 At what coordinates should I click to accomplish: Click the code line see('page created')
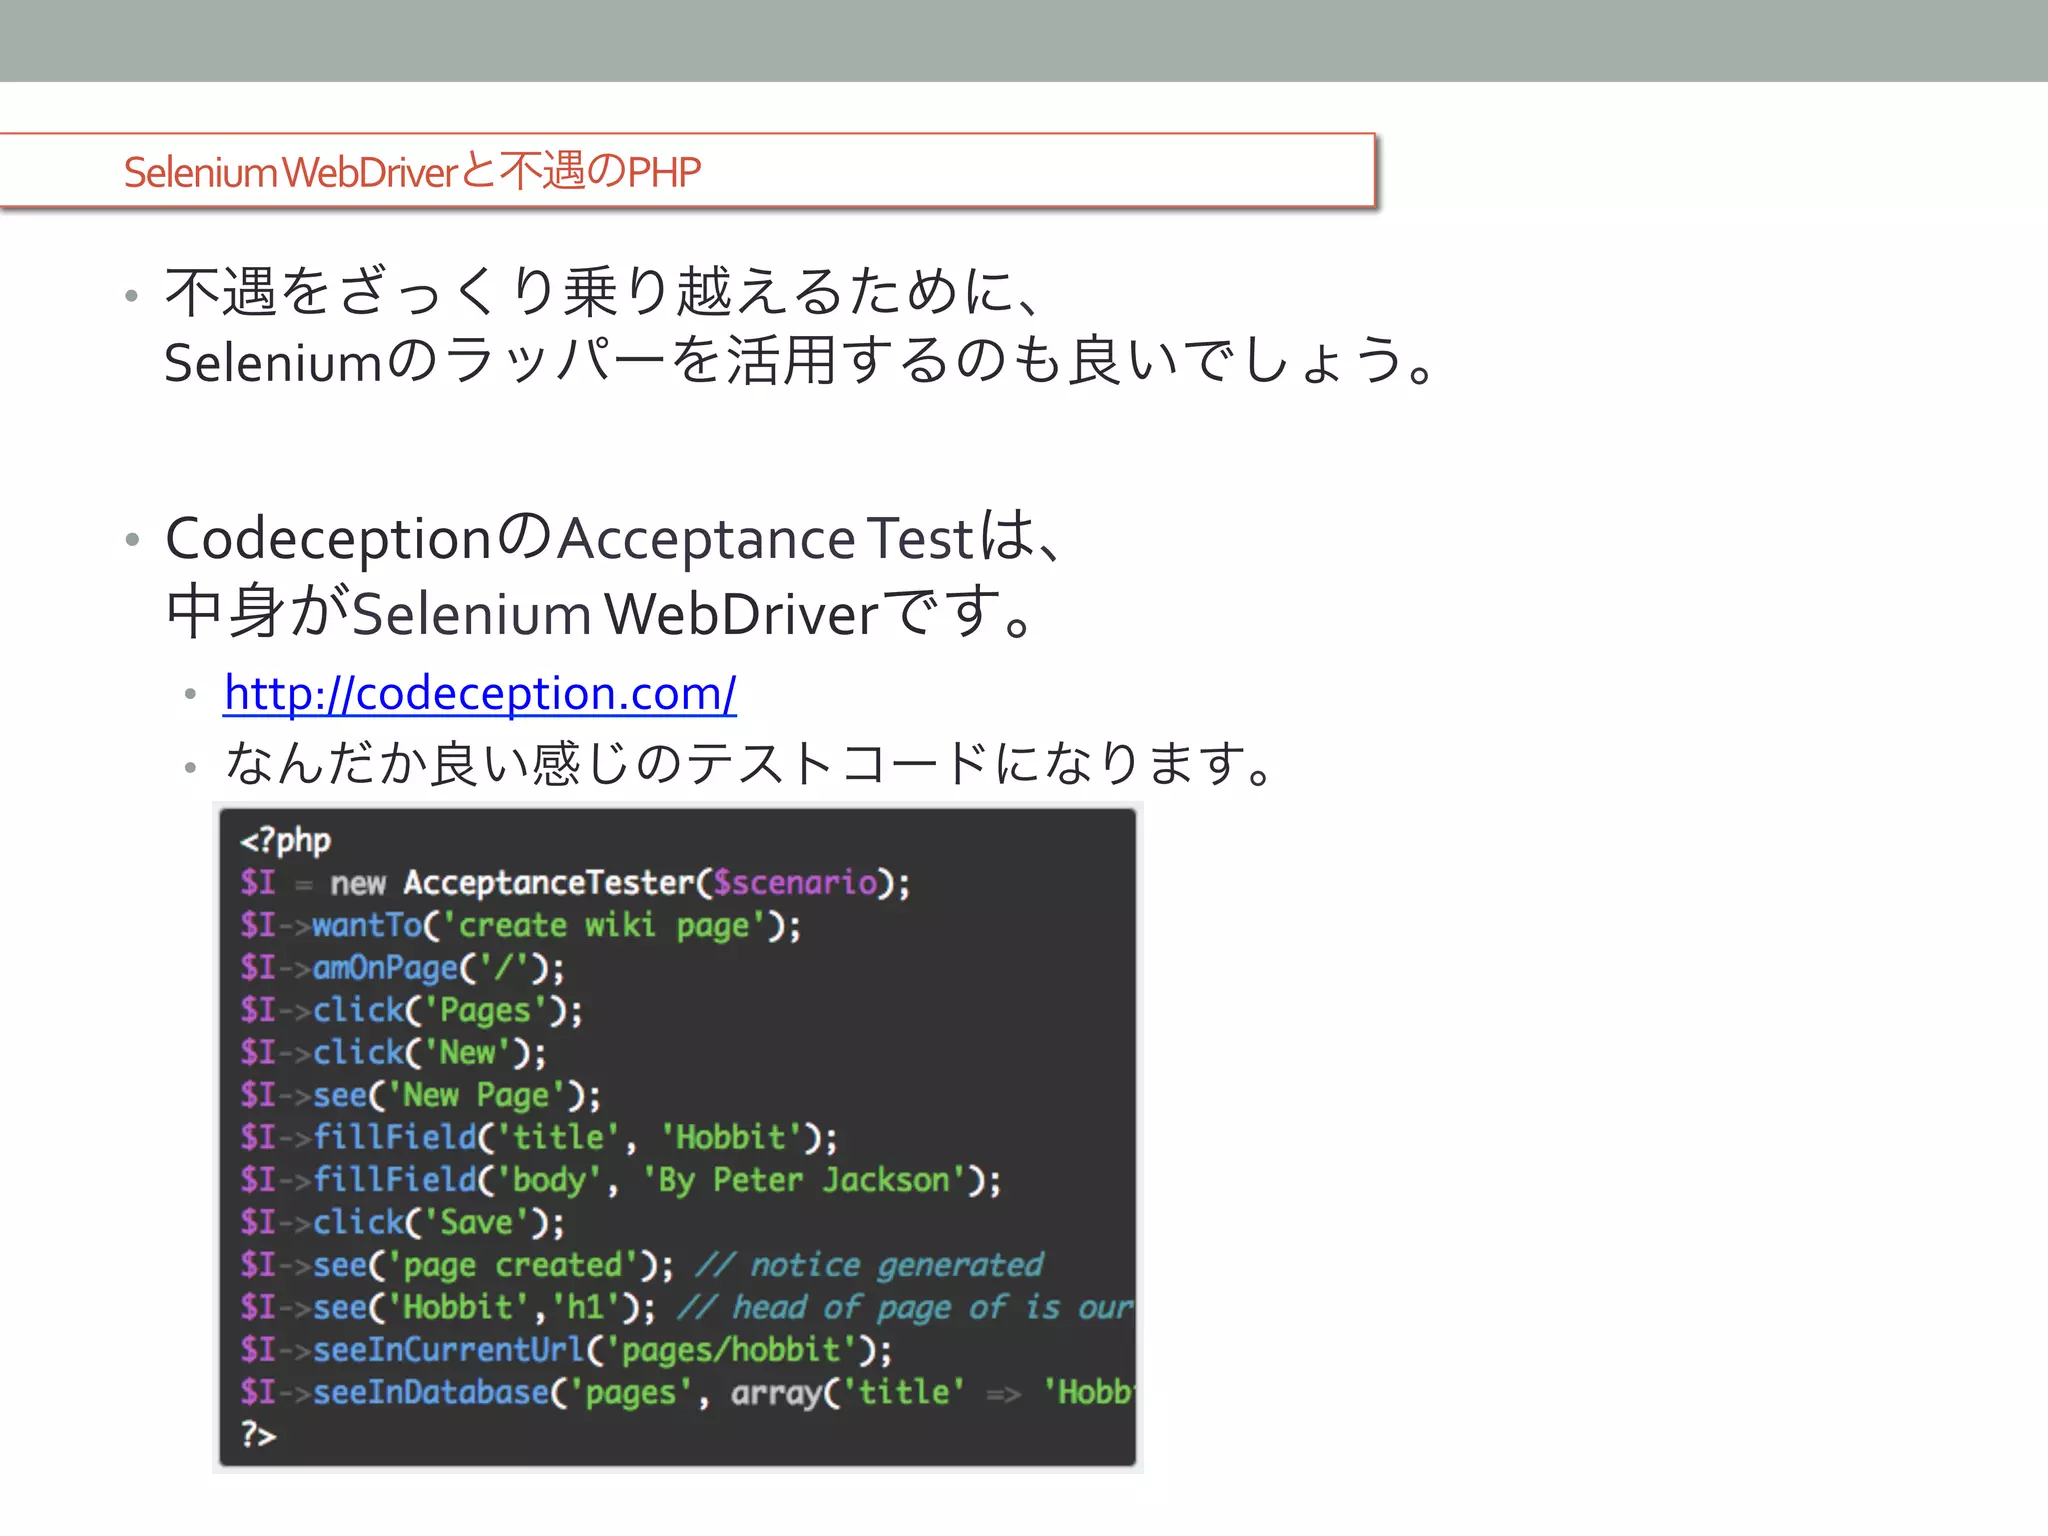(457, 1266)
